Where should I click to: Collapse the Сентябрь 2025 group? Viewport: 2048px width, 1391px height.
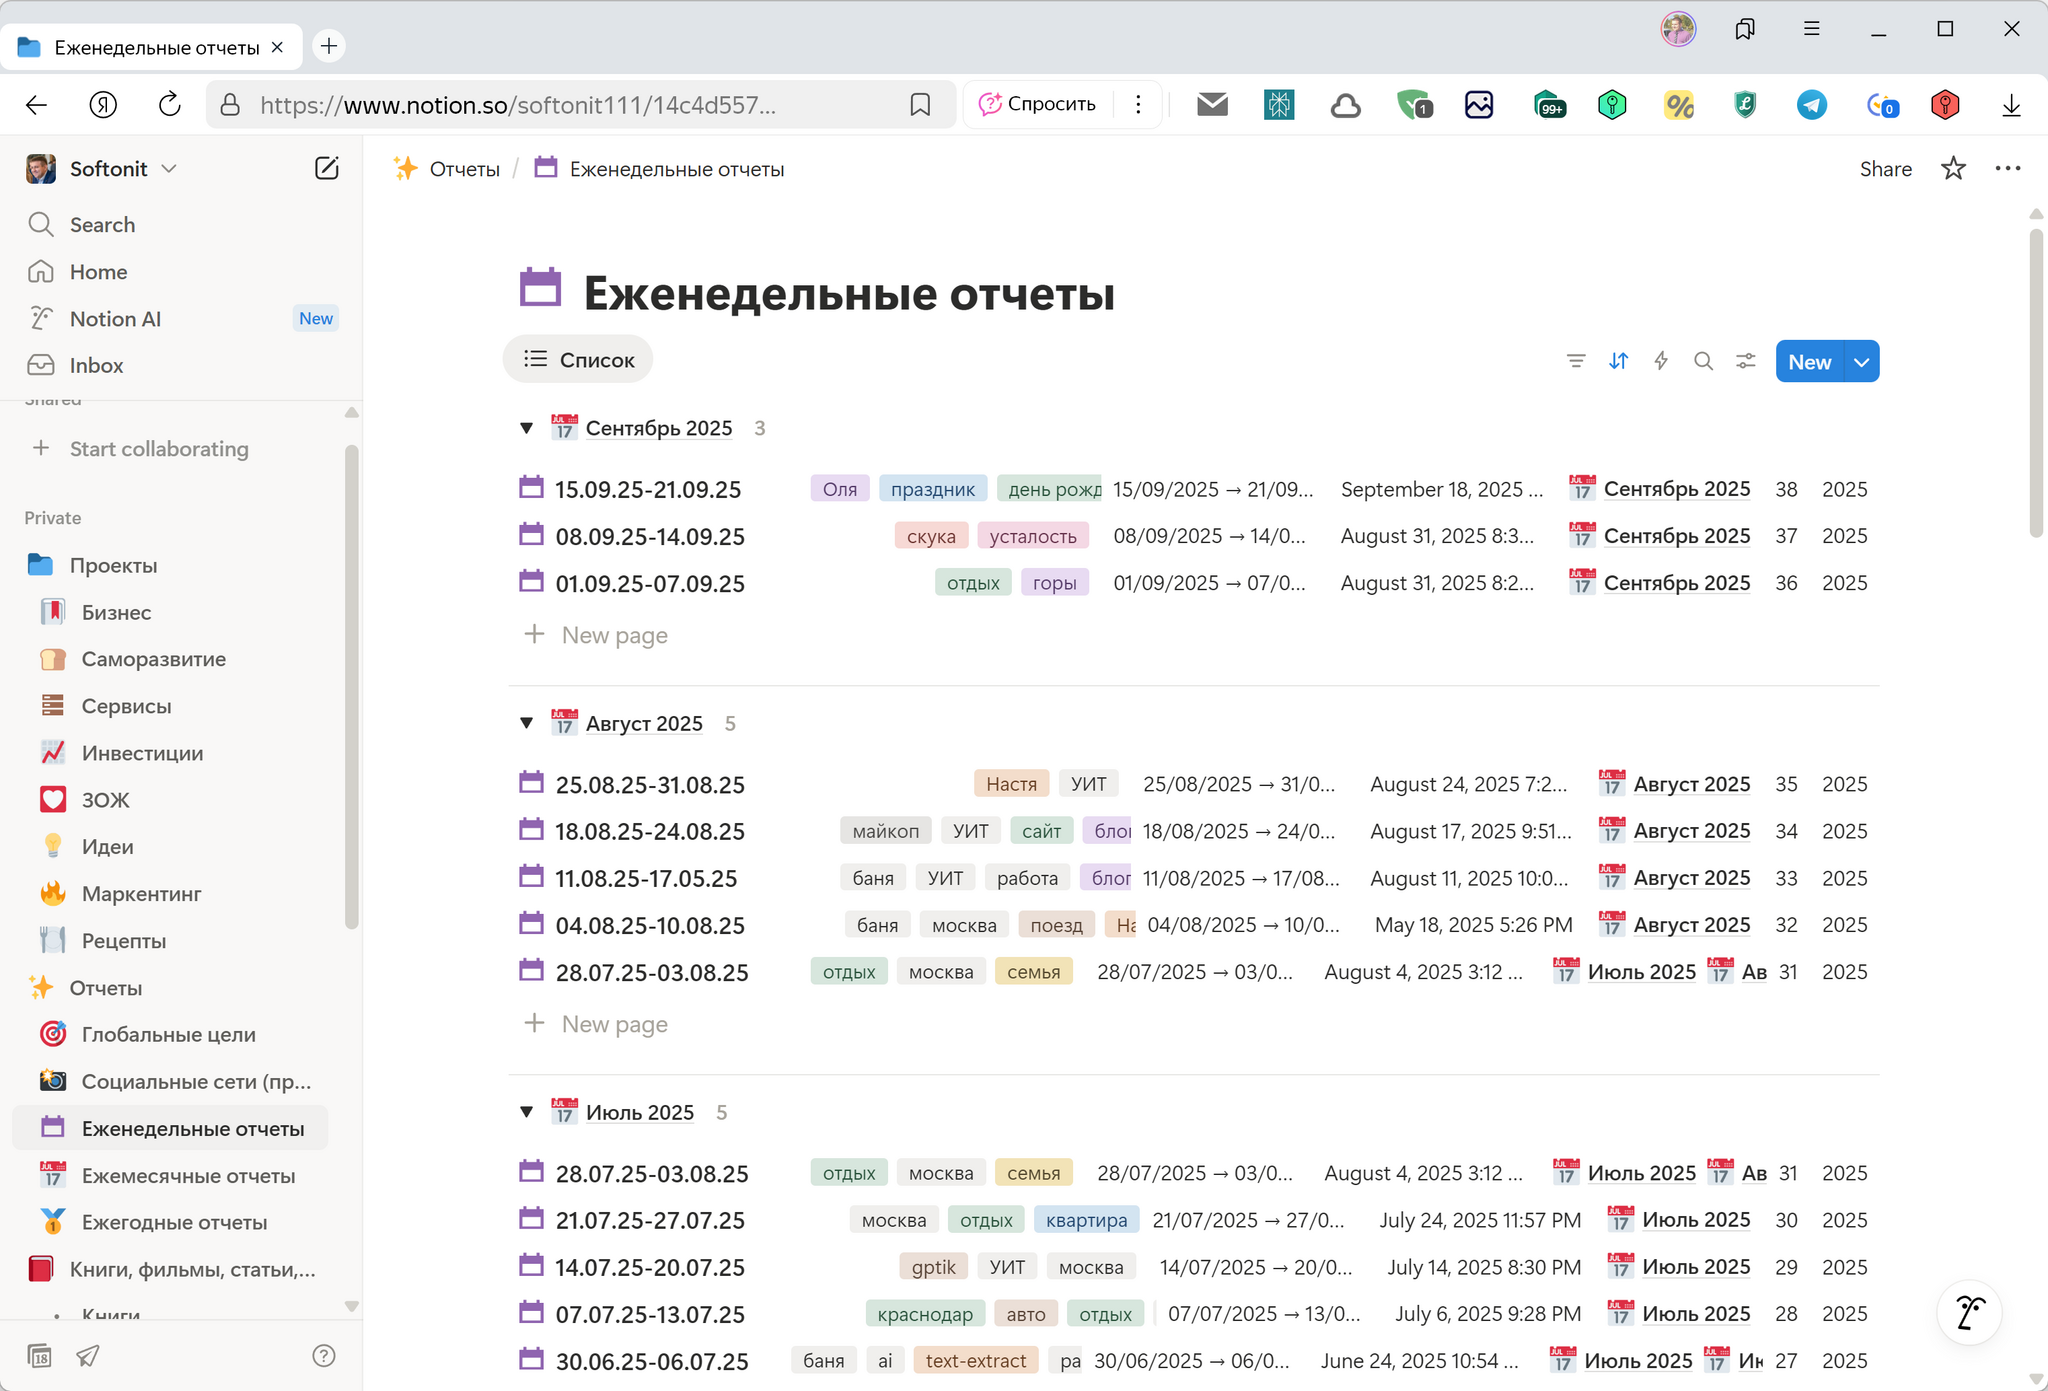[527, 428]
